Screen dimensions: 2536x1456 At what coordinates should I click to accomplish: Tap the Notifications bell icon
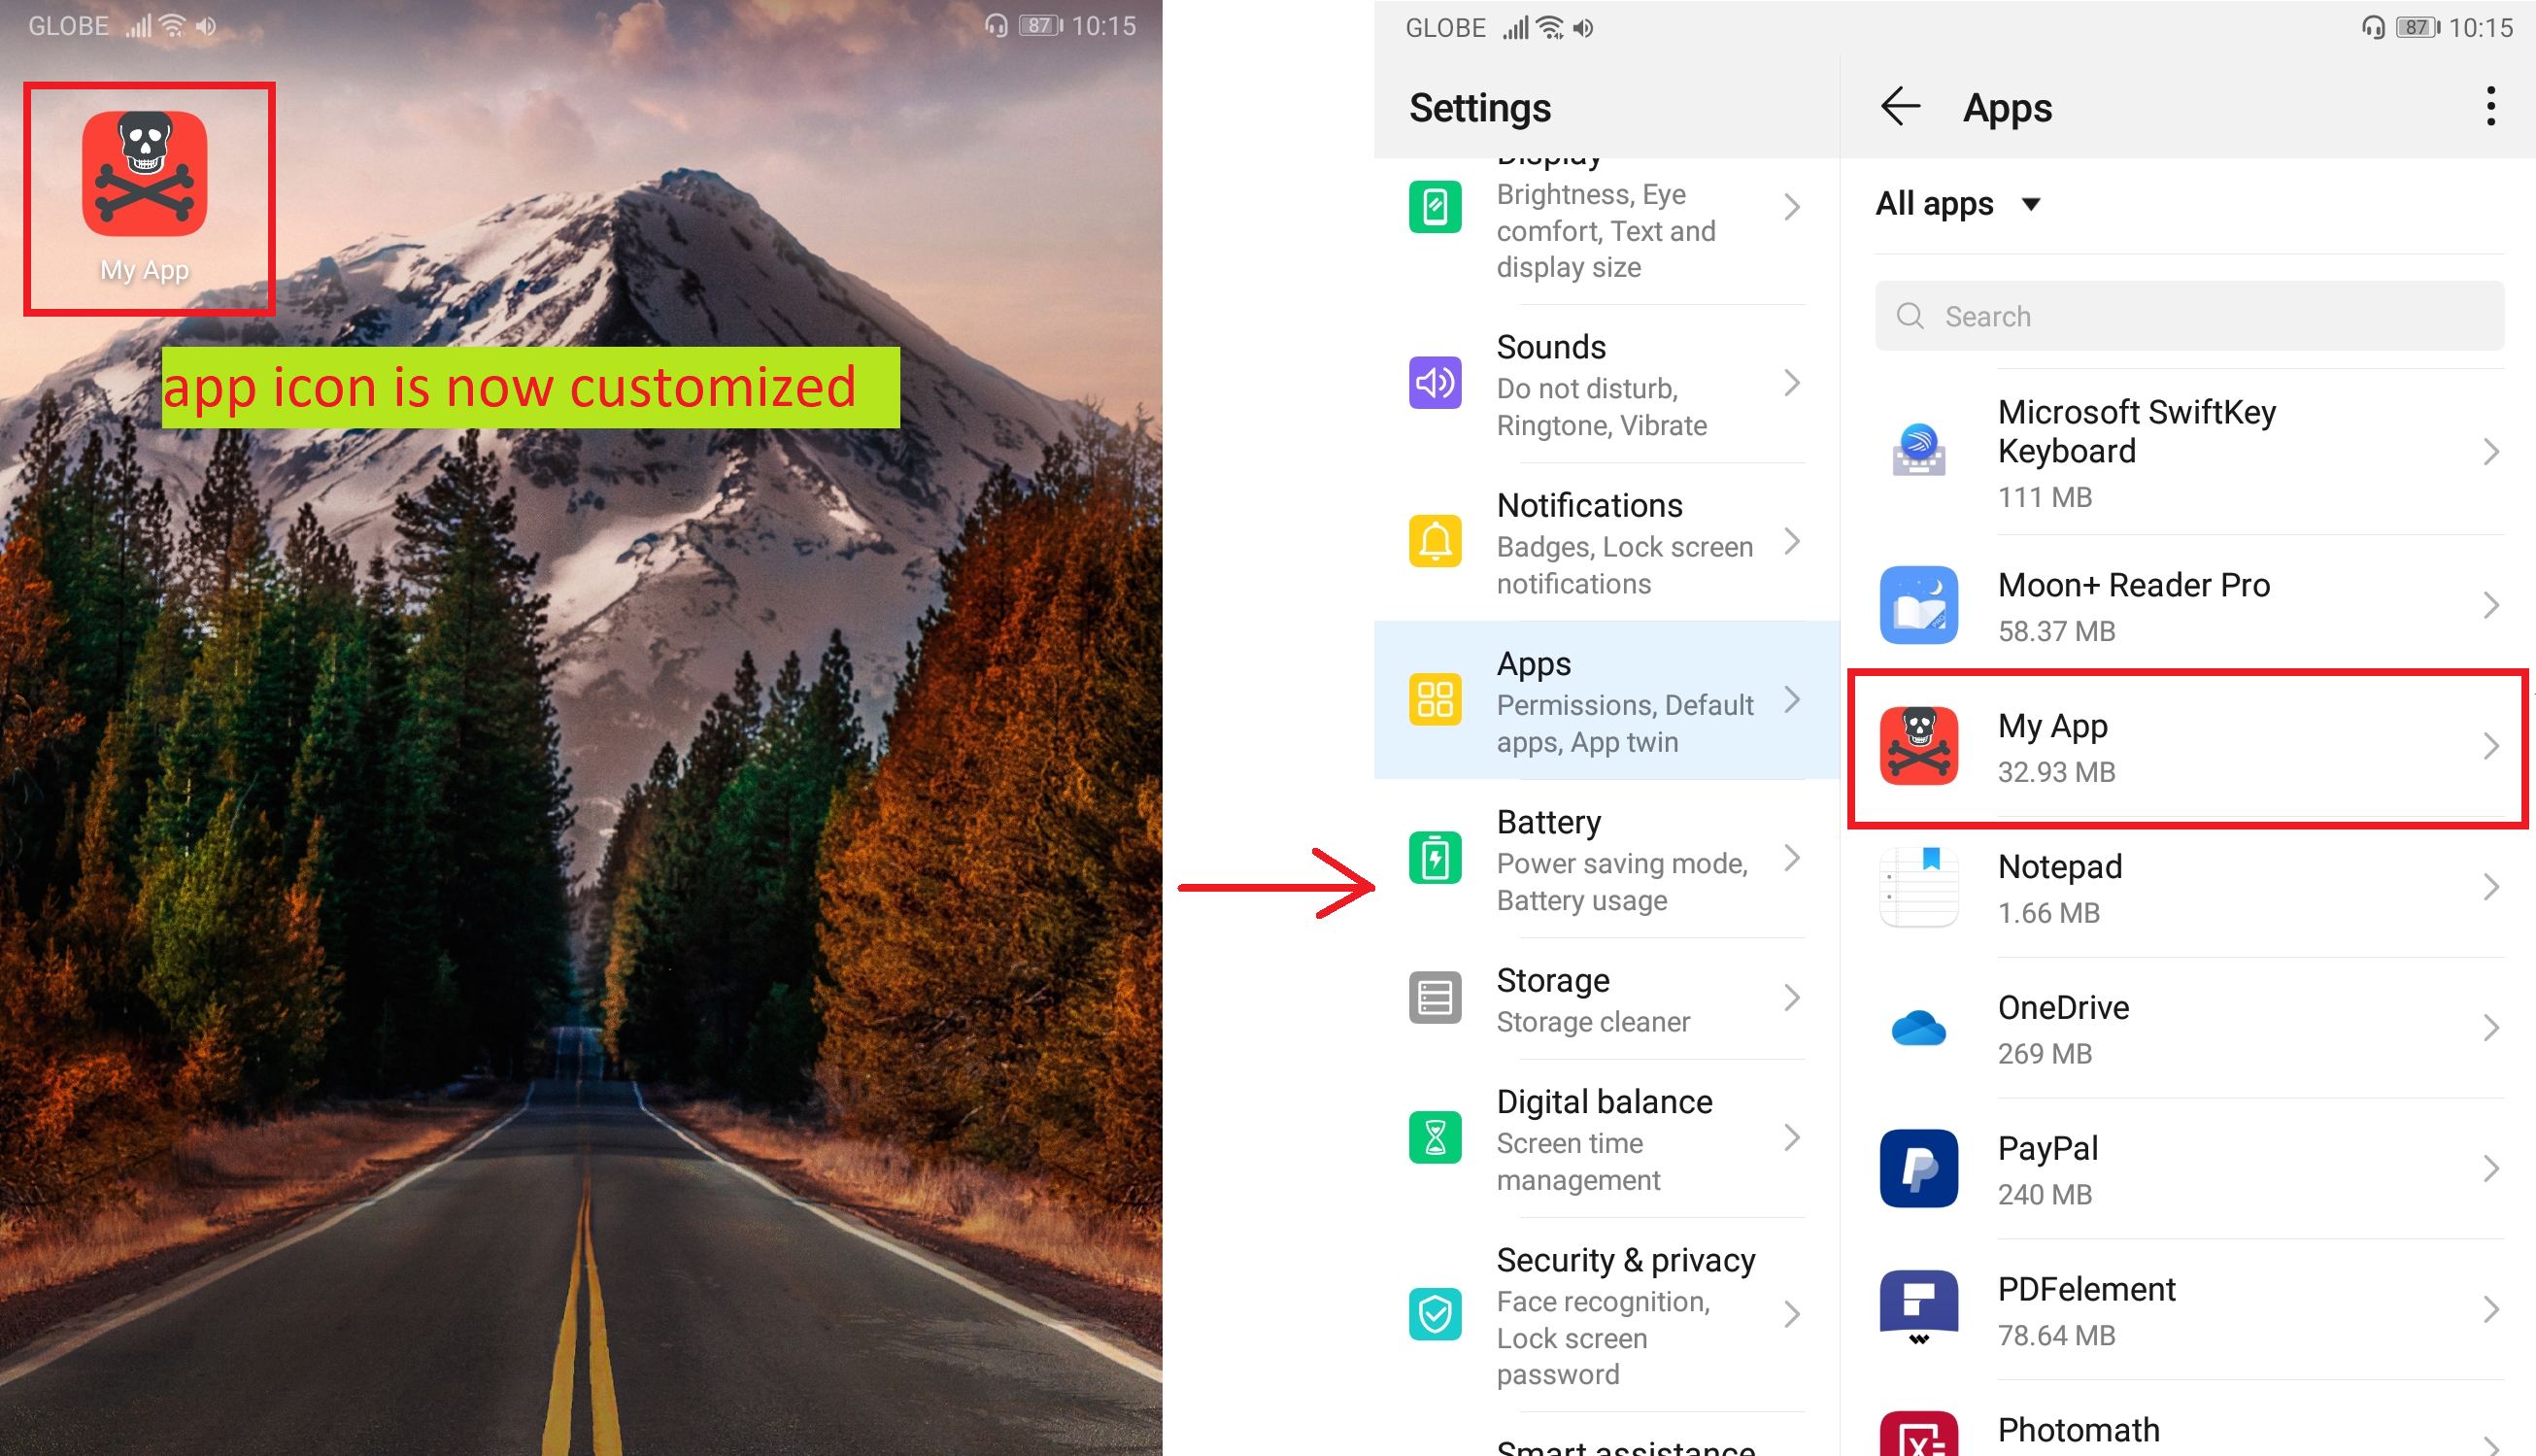pyautogui.click(x=1434, y=542)
